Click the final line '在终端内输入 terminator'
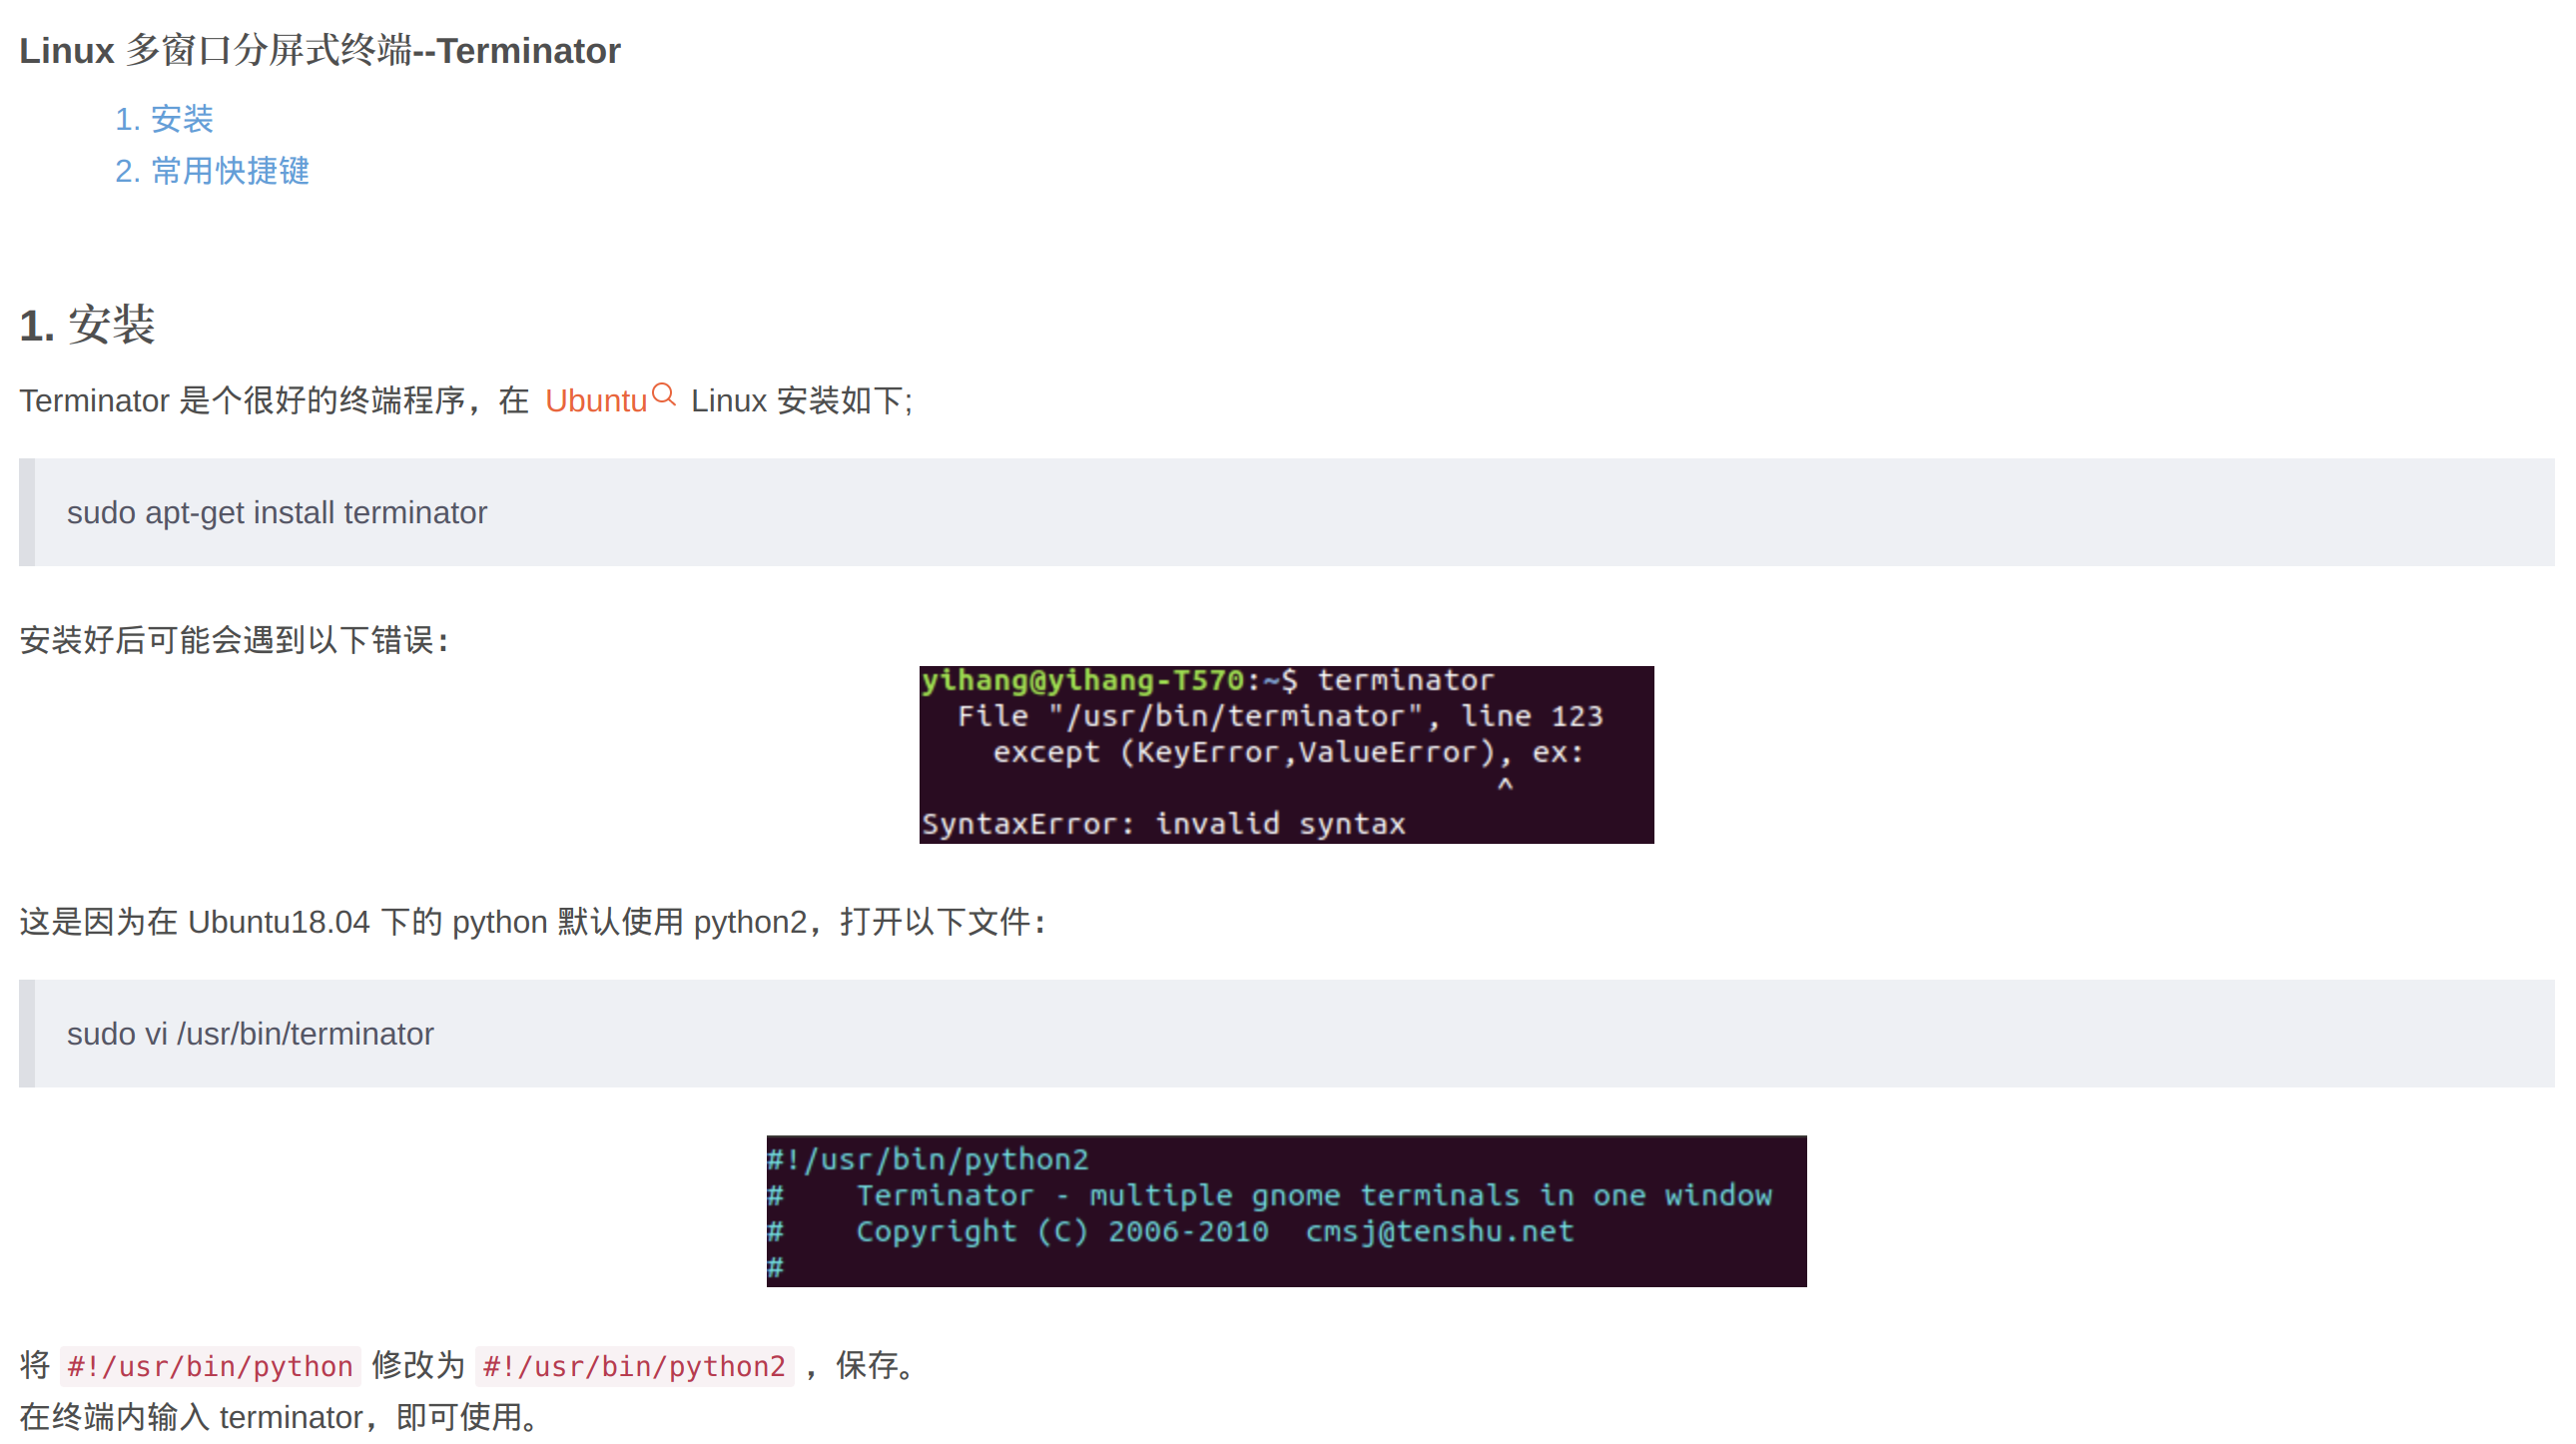2576x1444 pixels. coord(280,1417)
